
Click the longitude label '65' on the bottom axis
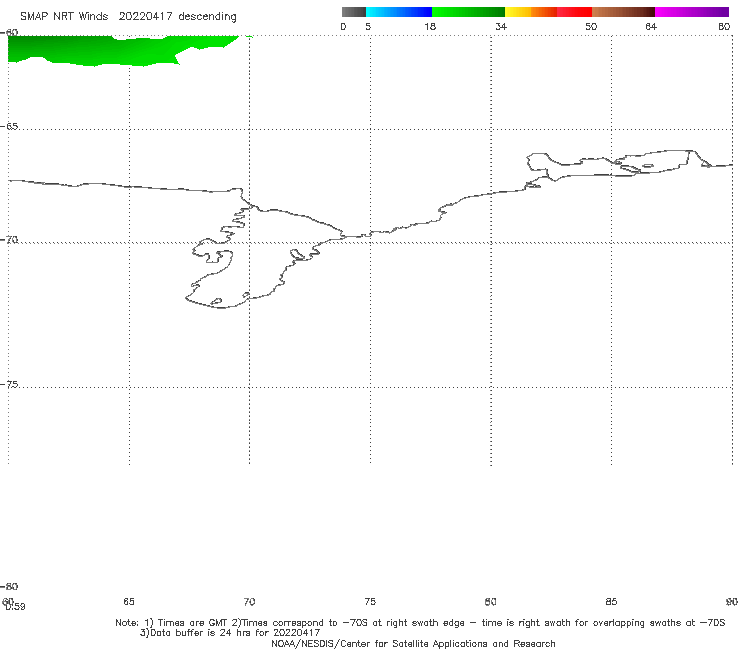tap(129, 601)
